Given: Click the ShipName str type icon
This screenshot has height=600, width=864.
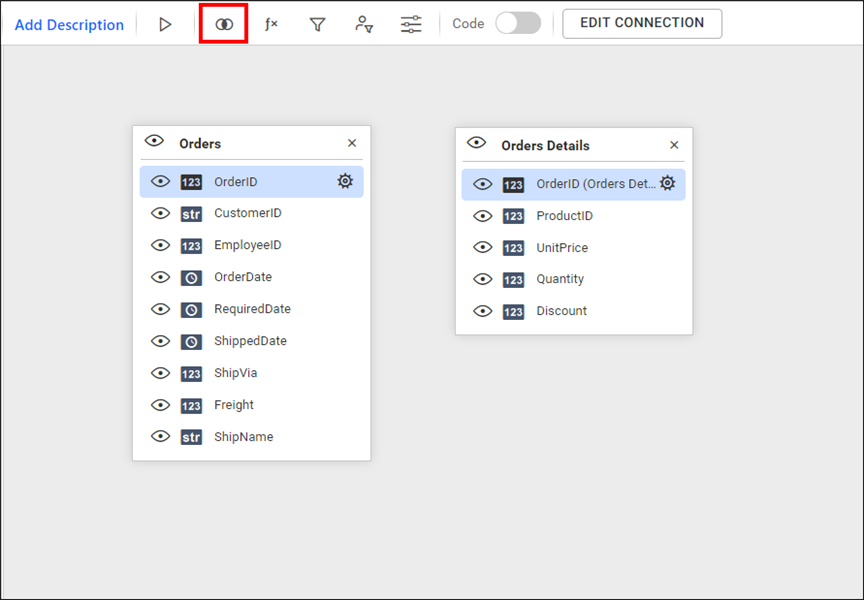Looking at the screenshot, I should click(x=191, y=437).
